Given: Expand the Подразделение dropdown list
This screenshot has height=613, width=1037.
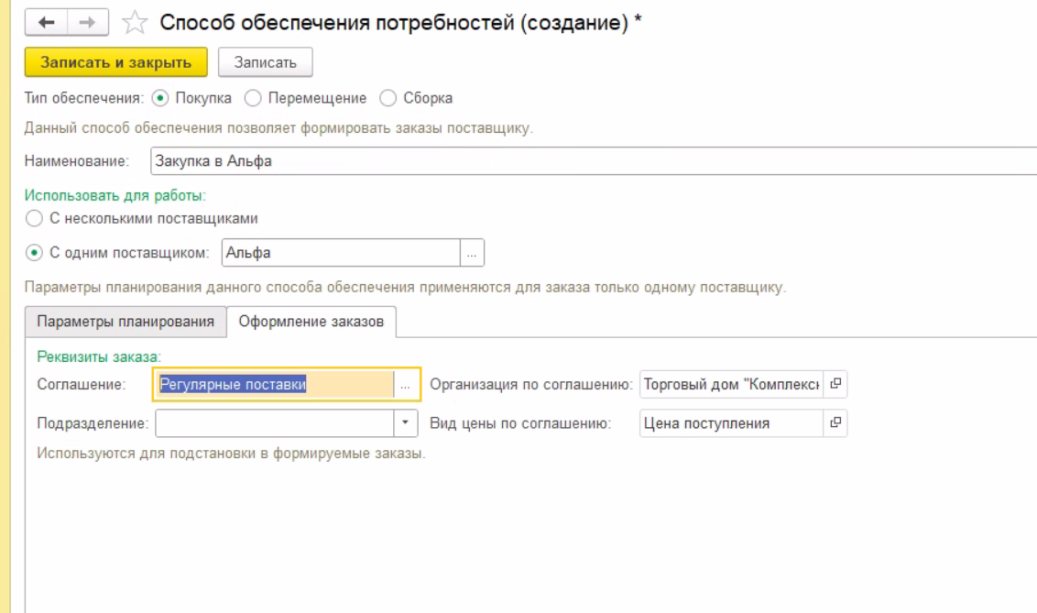Looking at the screenshot, I should (x=404, y=423).
